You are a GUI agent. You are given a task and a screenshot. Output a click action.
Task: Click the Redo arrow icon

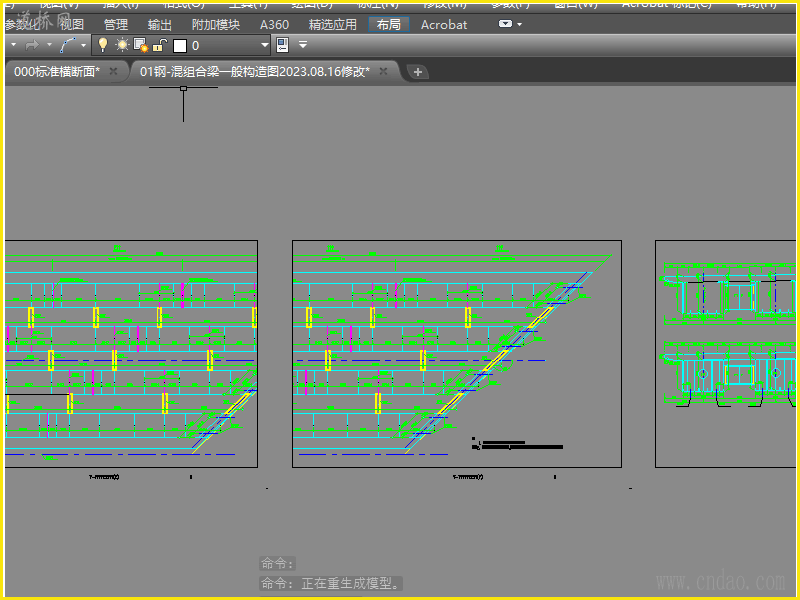pyautogui.click(x=32, y=45)
